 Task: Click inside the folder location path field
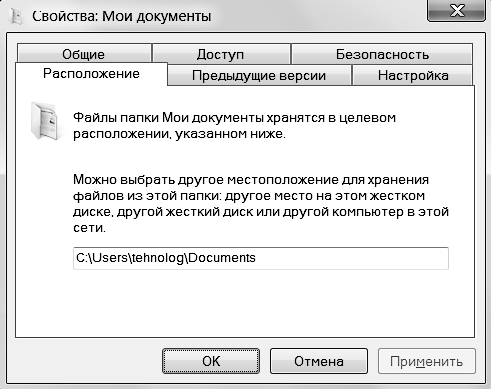pos(261,258)
